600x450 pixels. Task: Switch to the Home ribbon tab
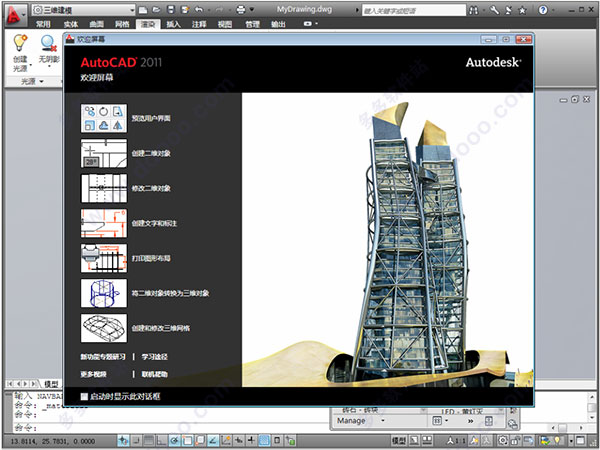tap(43, 24)
